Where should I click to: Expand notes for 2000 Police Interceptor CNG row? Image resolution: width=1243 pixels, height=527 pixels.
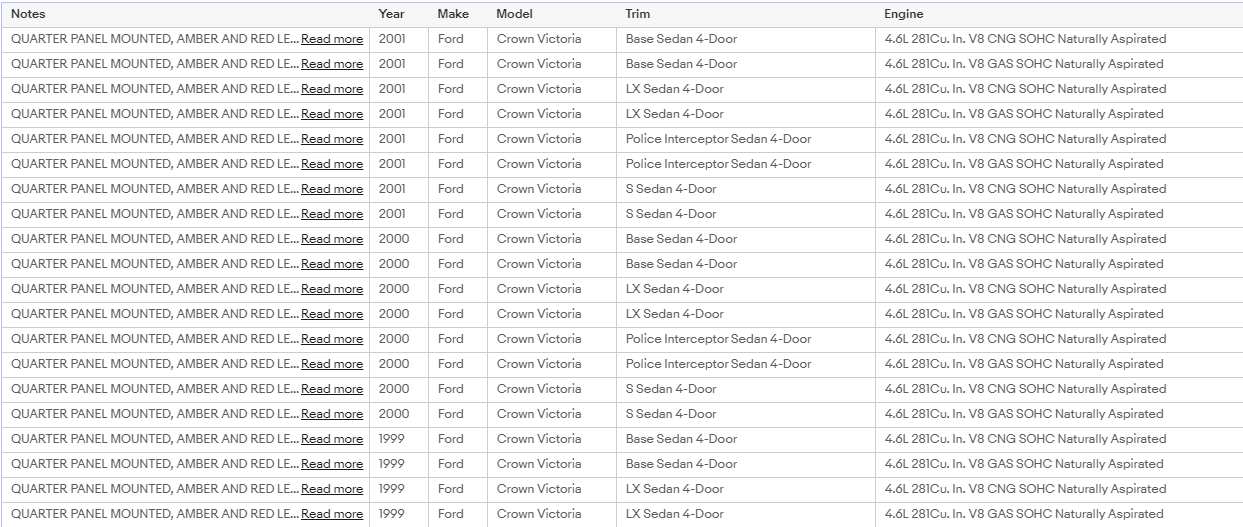tap(332, 339)
